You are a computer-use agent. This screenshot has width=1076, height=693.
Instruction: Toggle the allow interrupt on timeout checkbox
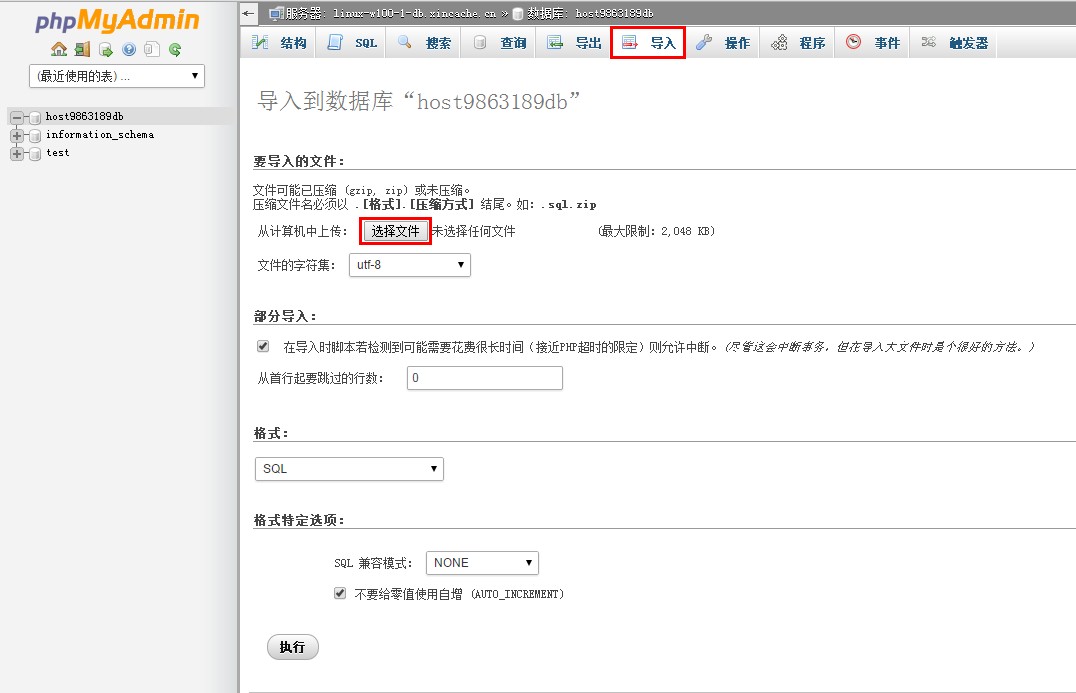263,346
